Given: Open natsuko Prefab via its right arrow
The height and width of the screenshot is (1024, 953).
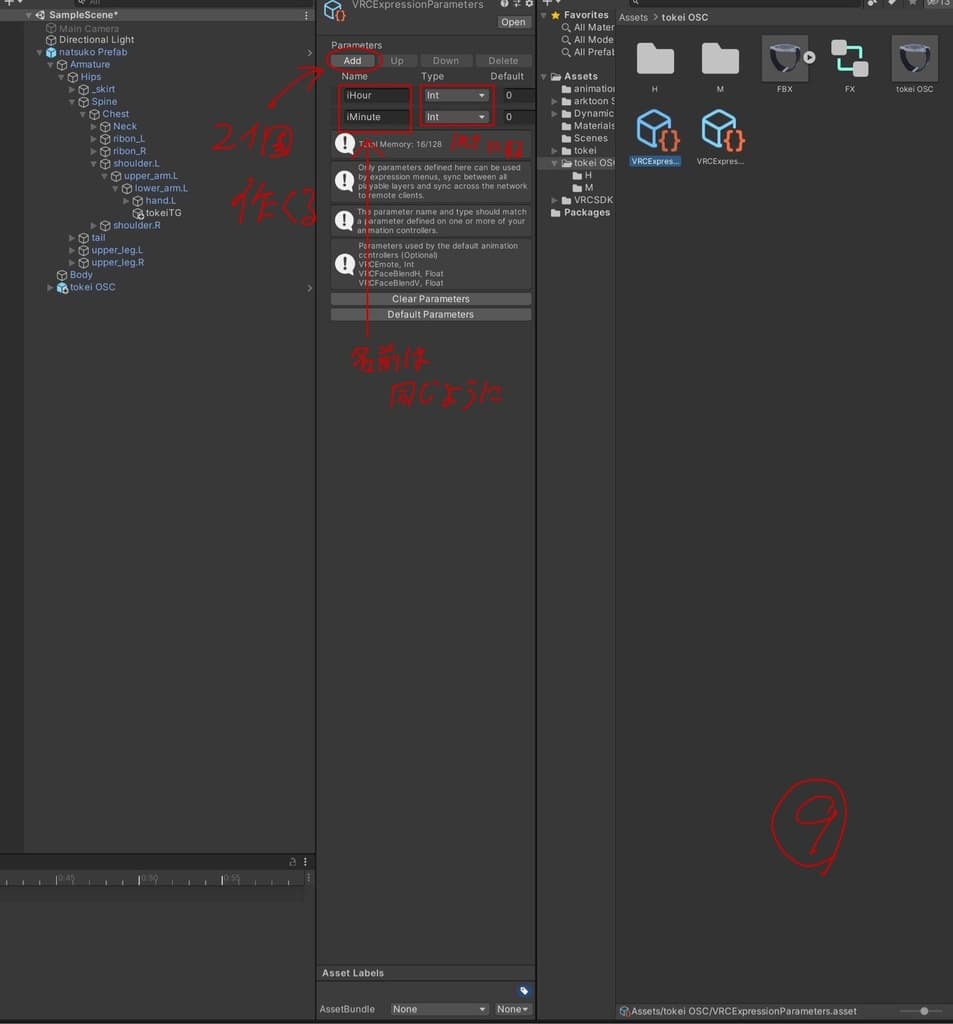Looking at the screenshot, I should click(x=310, y=52).
